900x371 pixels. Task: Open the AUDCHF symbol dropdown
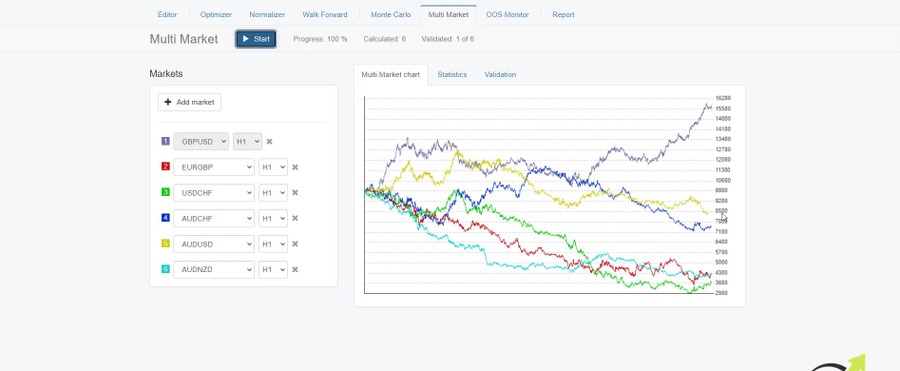click(214, 218)
